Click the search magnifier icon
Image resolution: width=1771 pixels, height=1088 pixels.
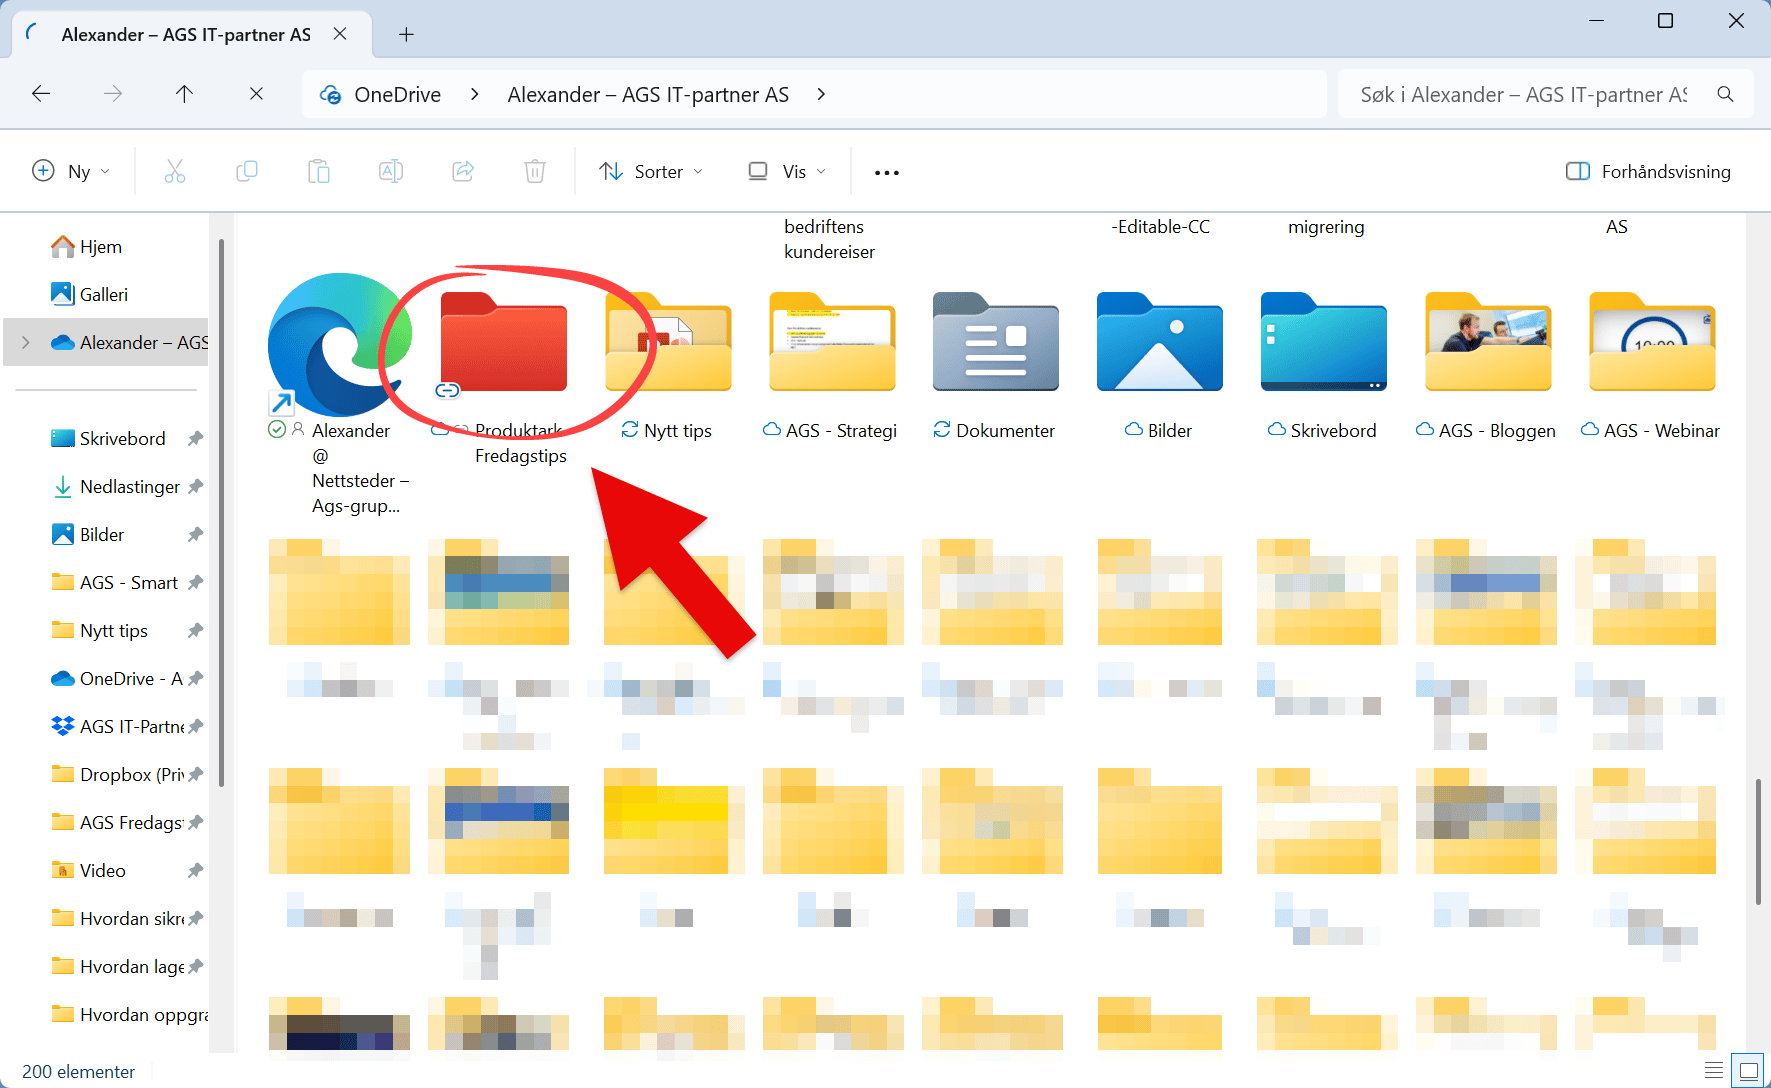1725,94
